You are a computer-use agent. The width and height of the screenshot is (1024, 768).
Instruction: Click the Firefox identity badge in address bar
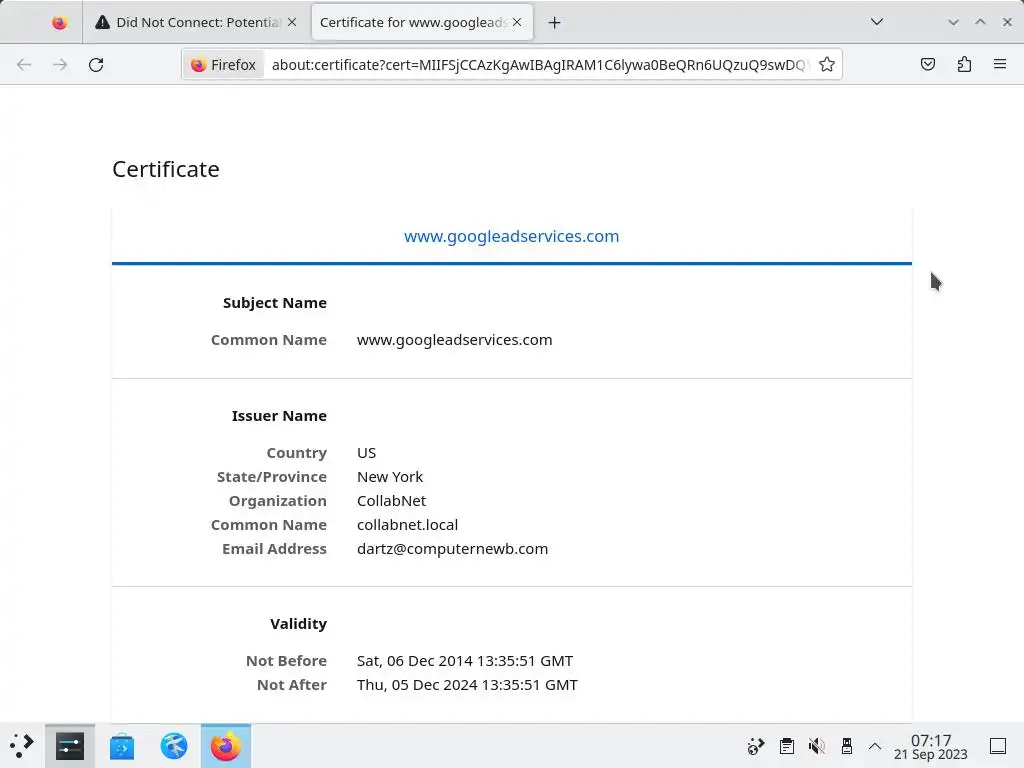[224, 65]
